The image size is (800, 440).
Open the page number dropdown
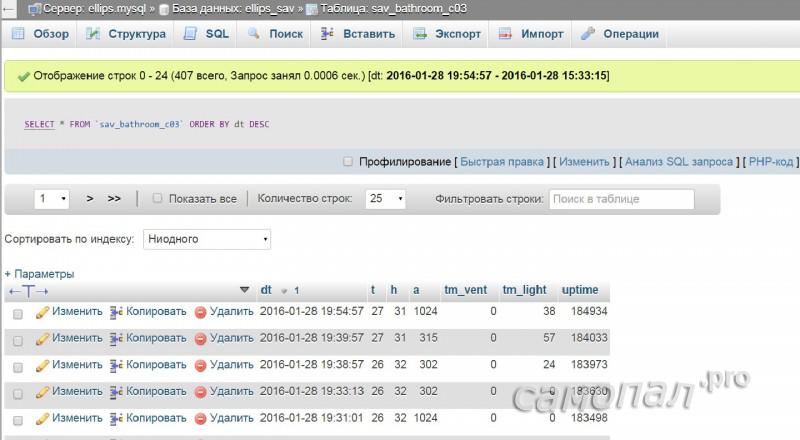[x=52, y=199]
